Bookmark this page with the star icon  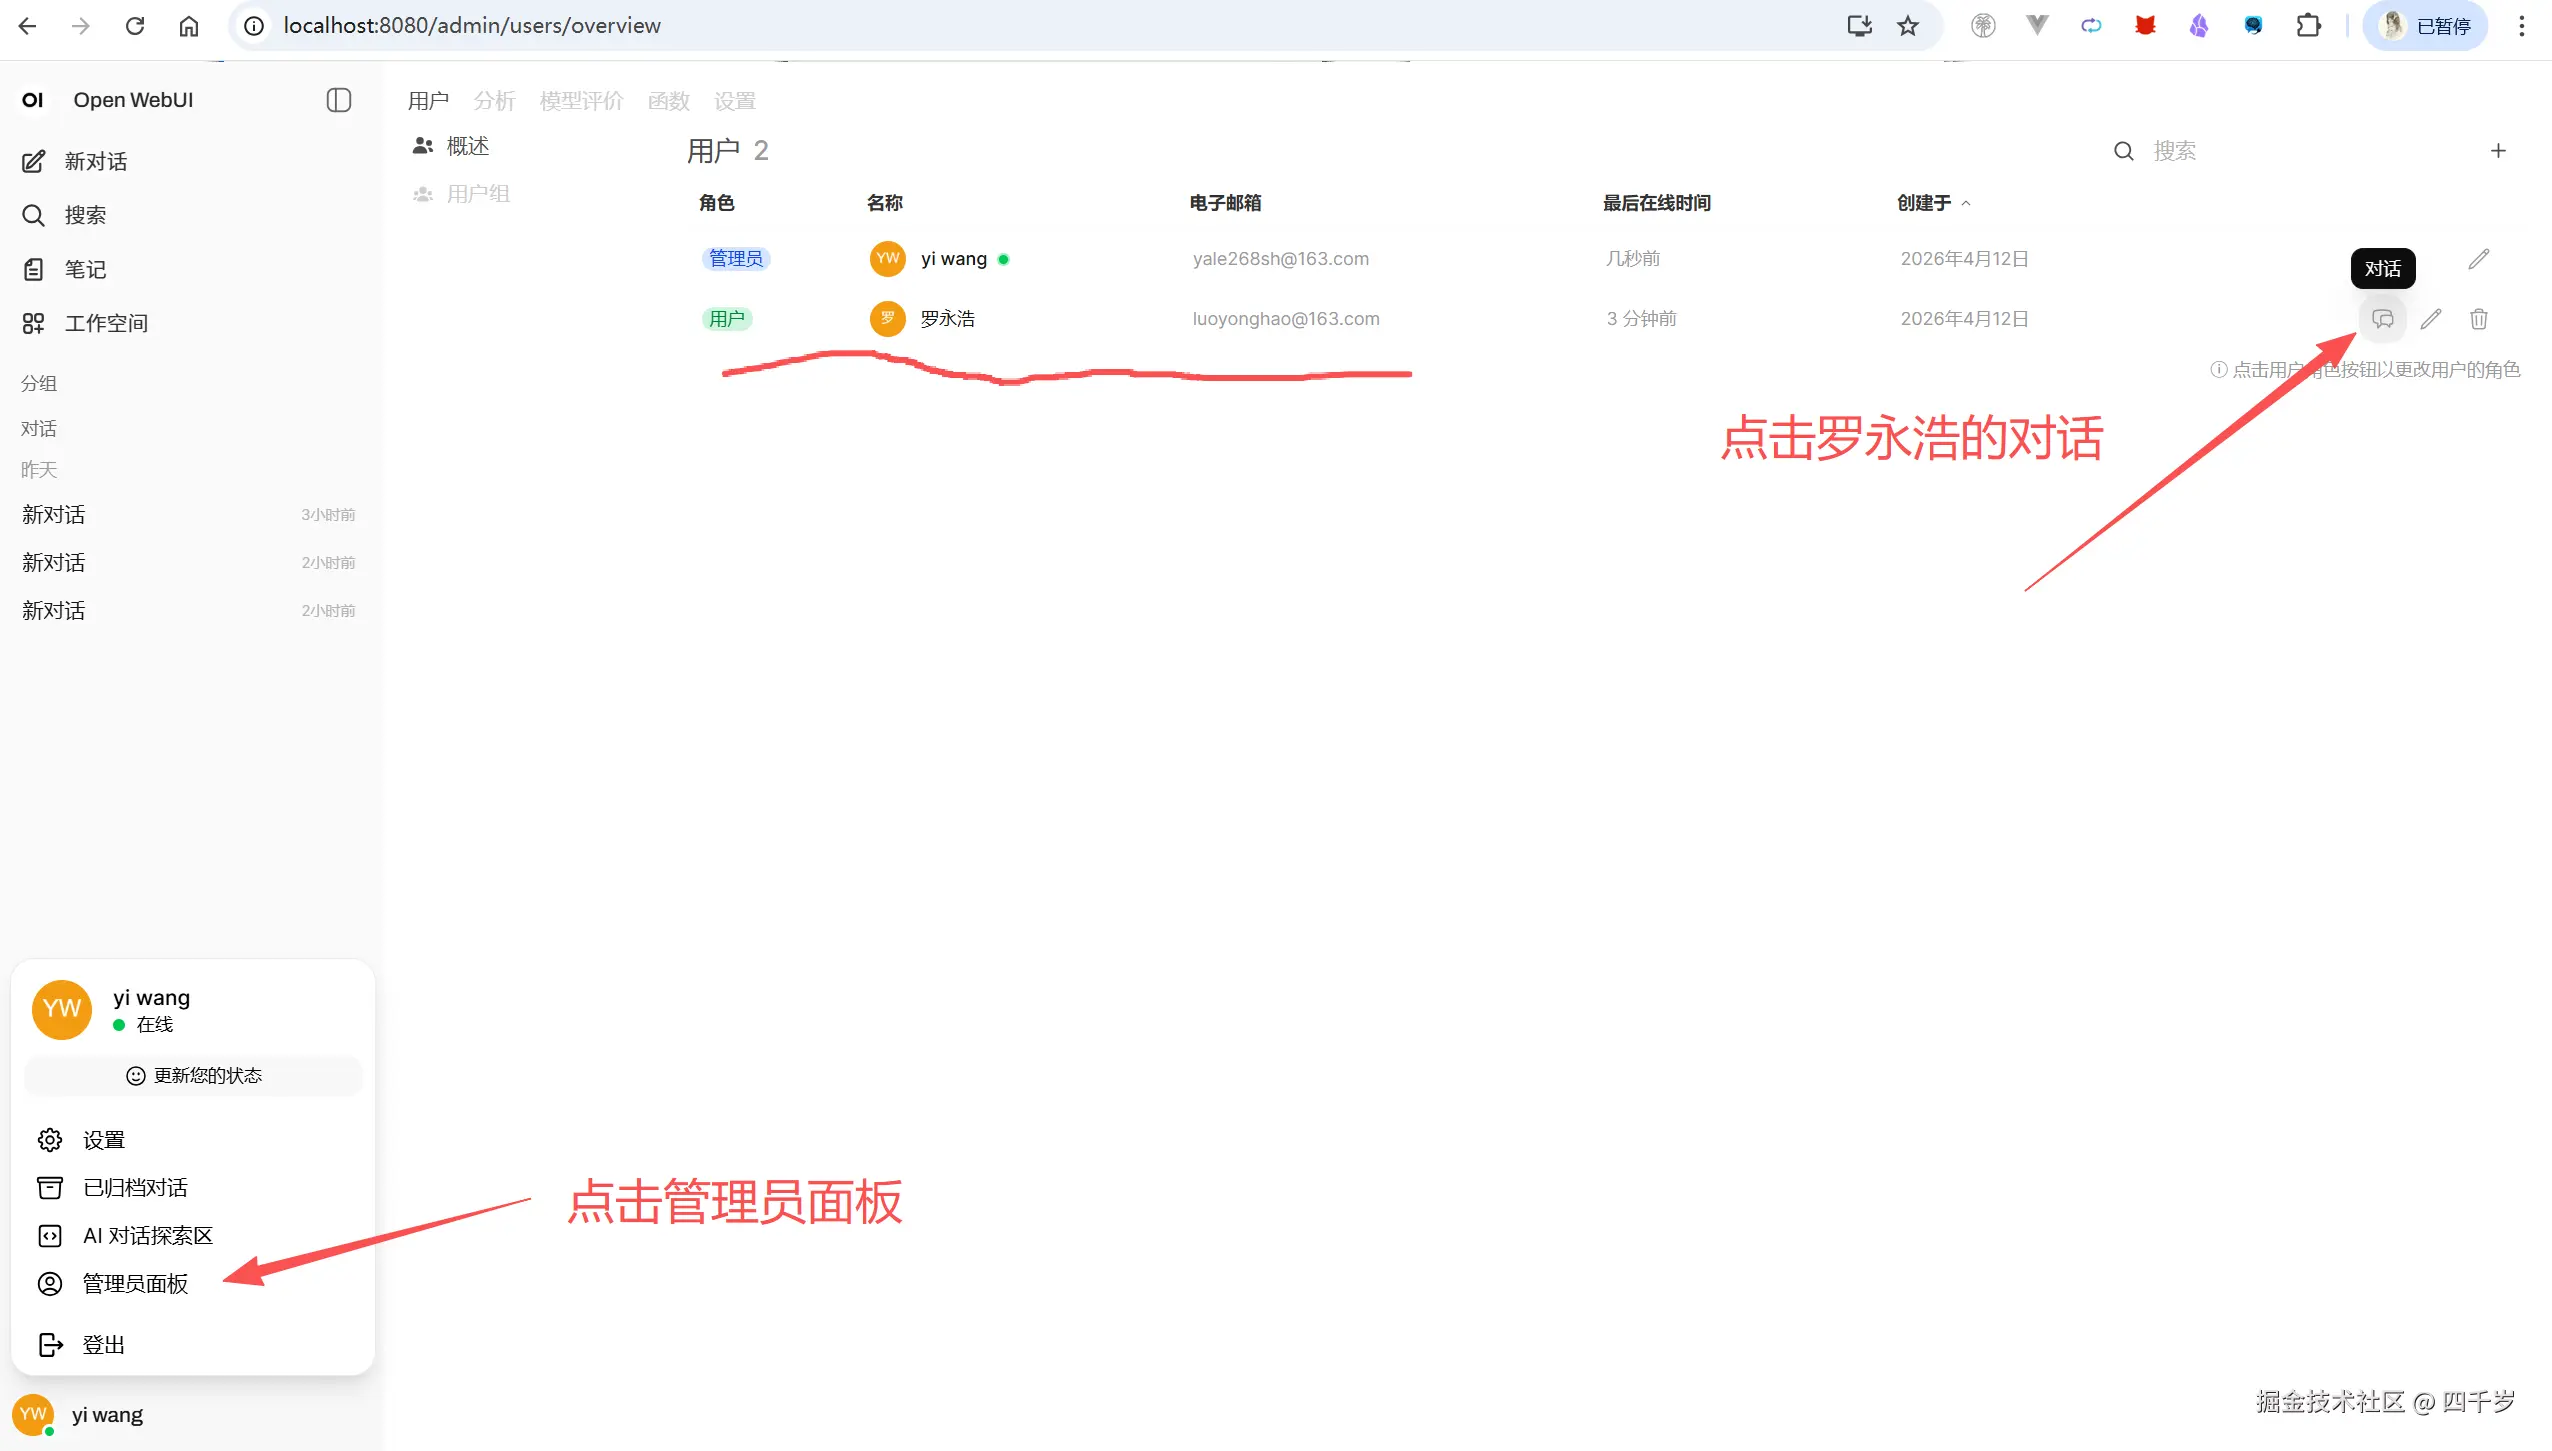point(1906,25)
